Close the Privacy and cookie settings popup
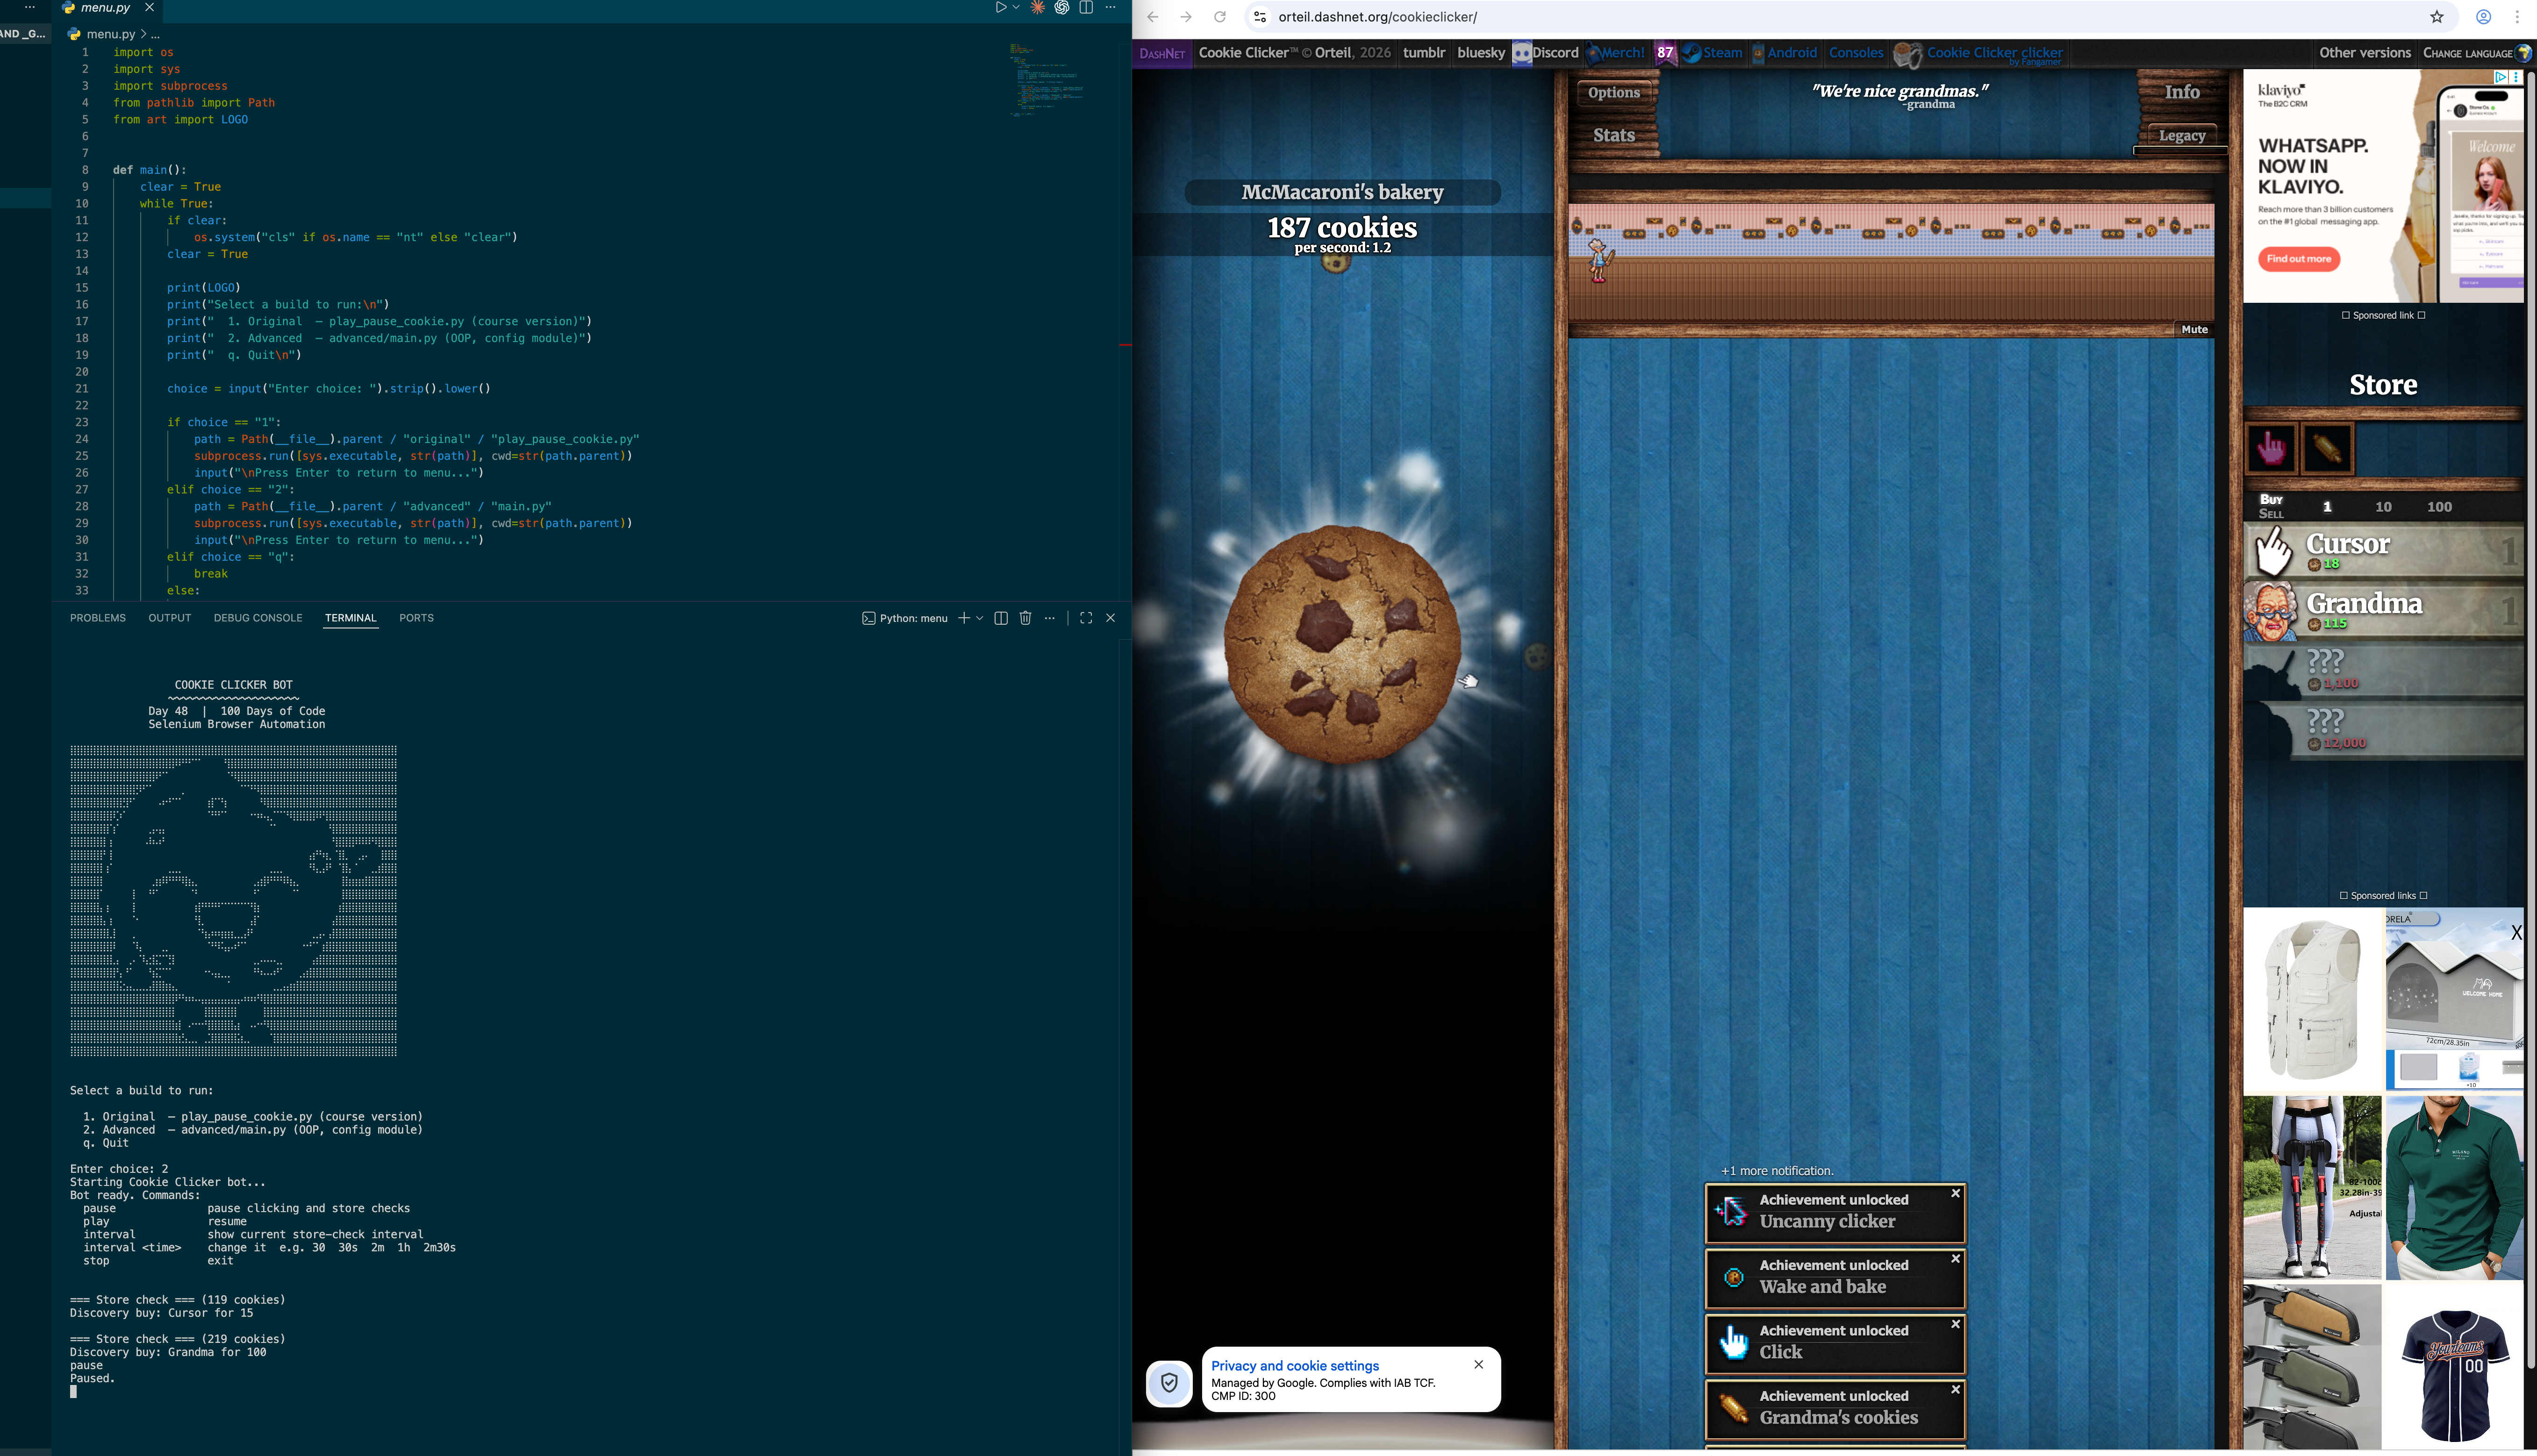This screenshot has width=2537, height=1456. (1478, 1365)
